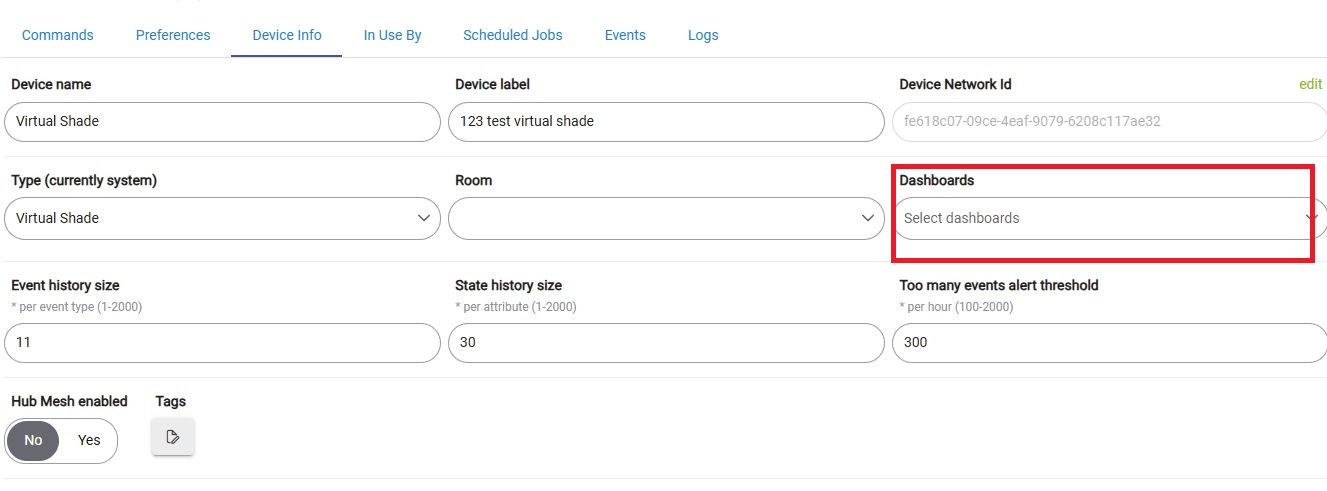Set Hub Mesh enabled to Yes

[x=89, y=440]
